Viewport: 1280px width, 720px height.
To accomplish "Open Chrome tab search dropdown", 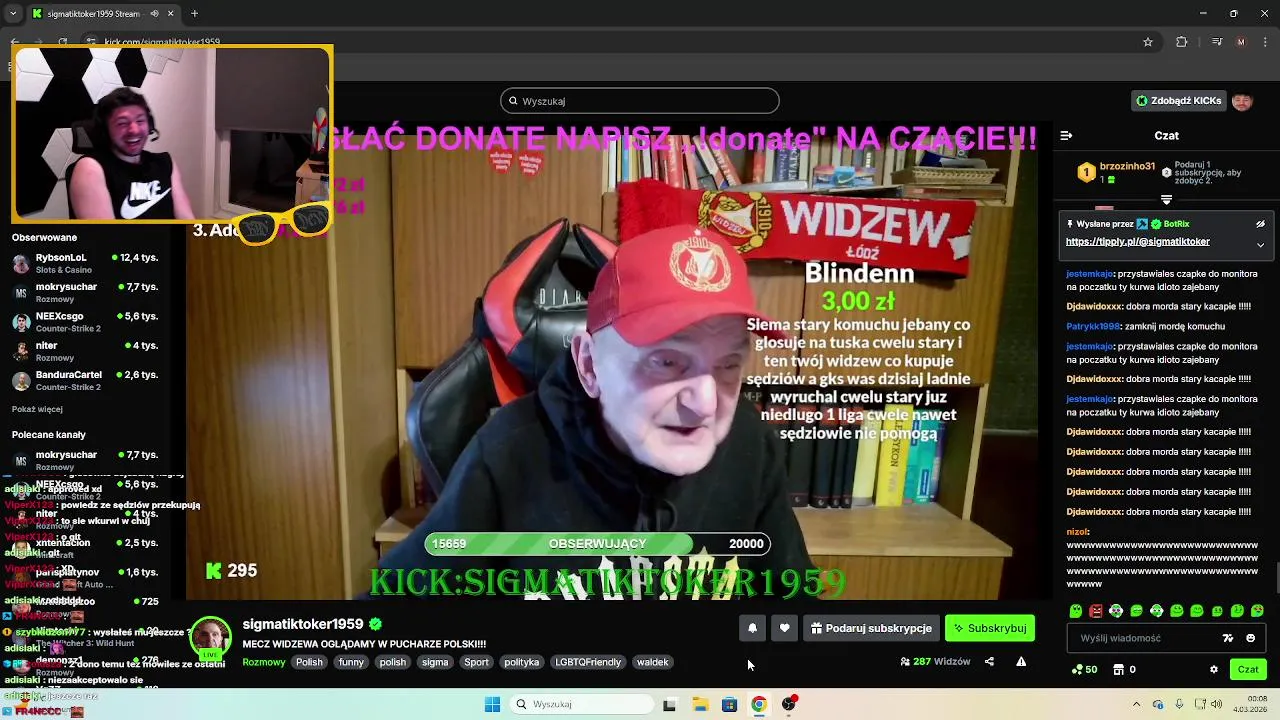I will [15, 14].
